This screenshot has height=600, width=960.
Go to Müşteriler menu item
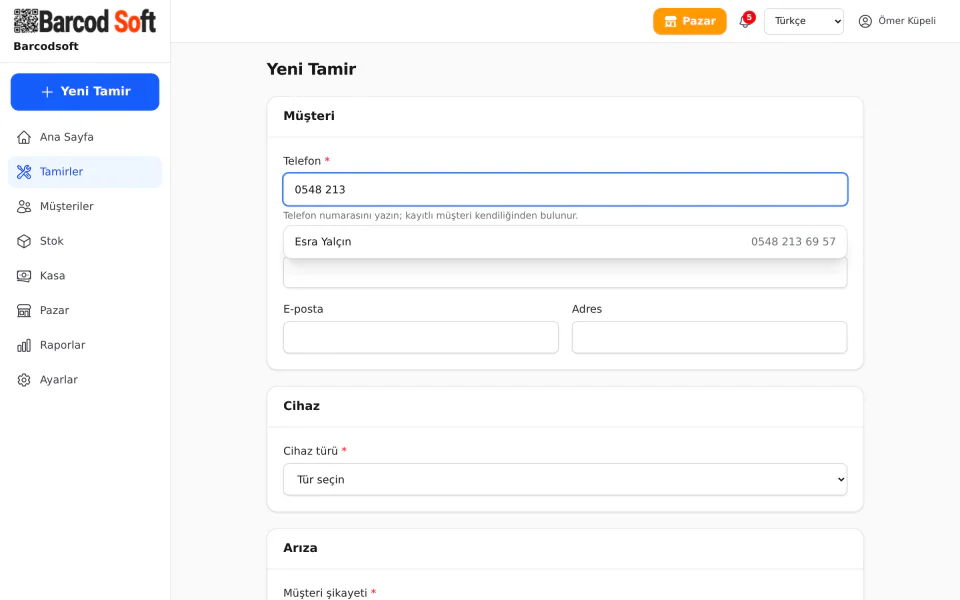coord(84,206)
